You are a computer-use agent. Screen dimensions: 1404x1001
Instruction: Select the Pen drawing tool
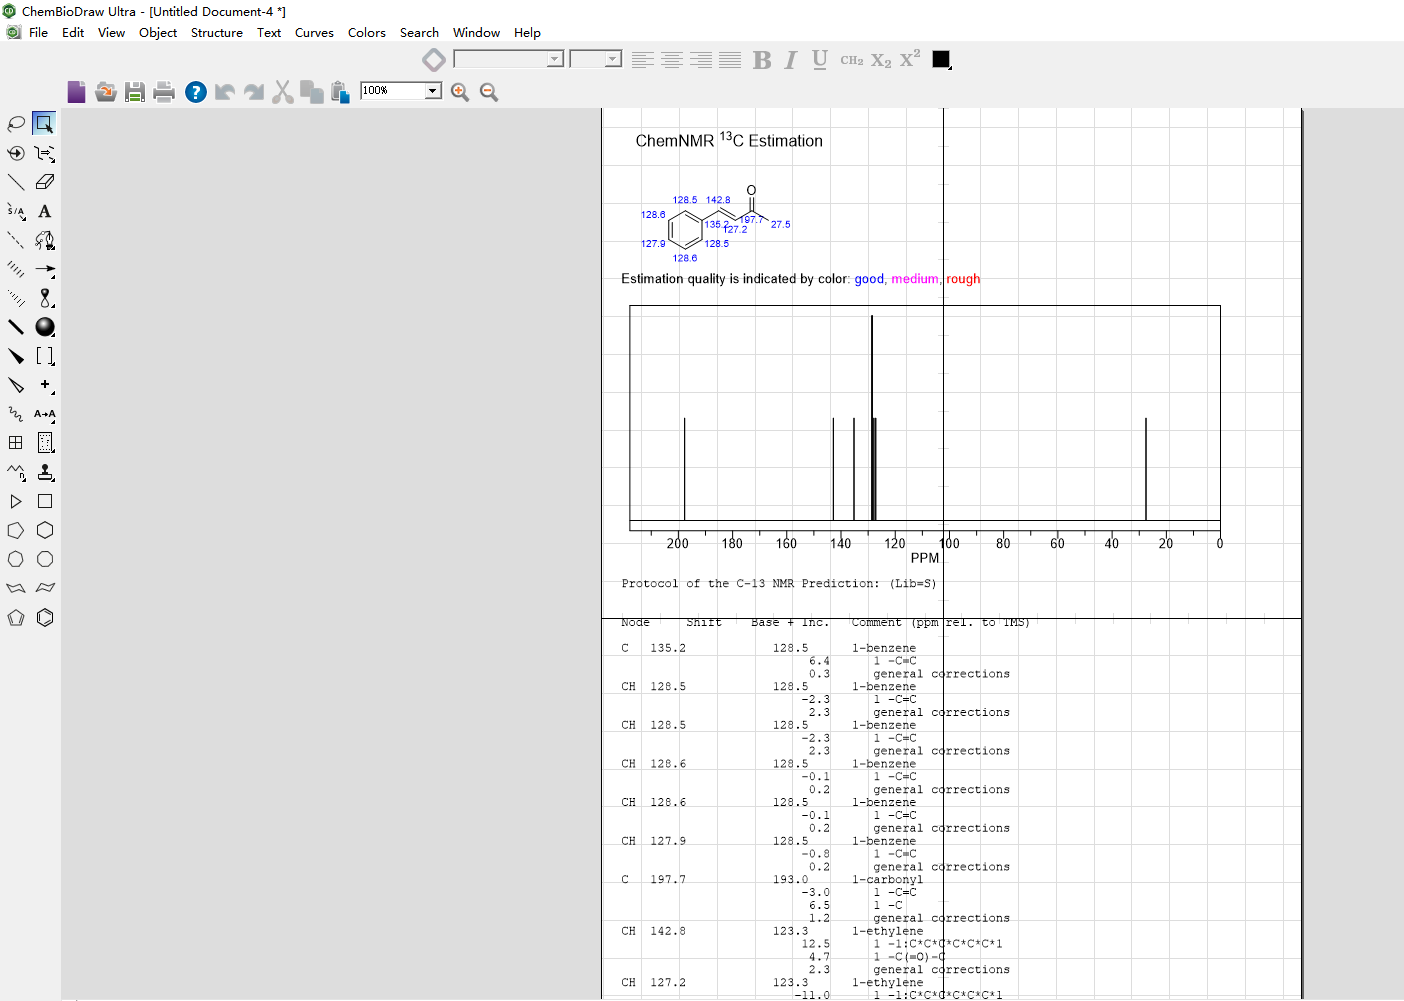45,240
